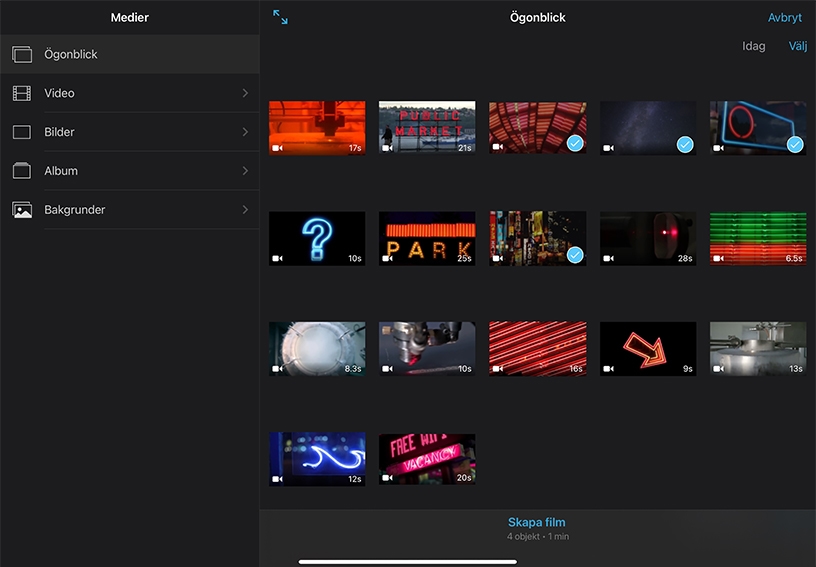The width and height of the screenshot is (816, 567).
Task: Deselect the blue neon frame clip checkmark
Action: (795, 144)
